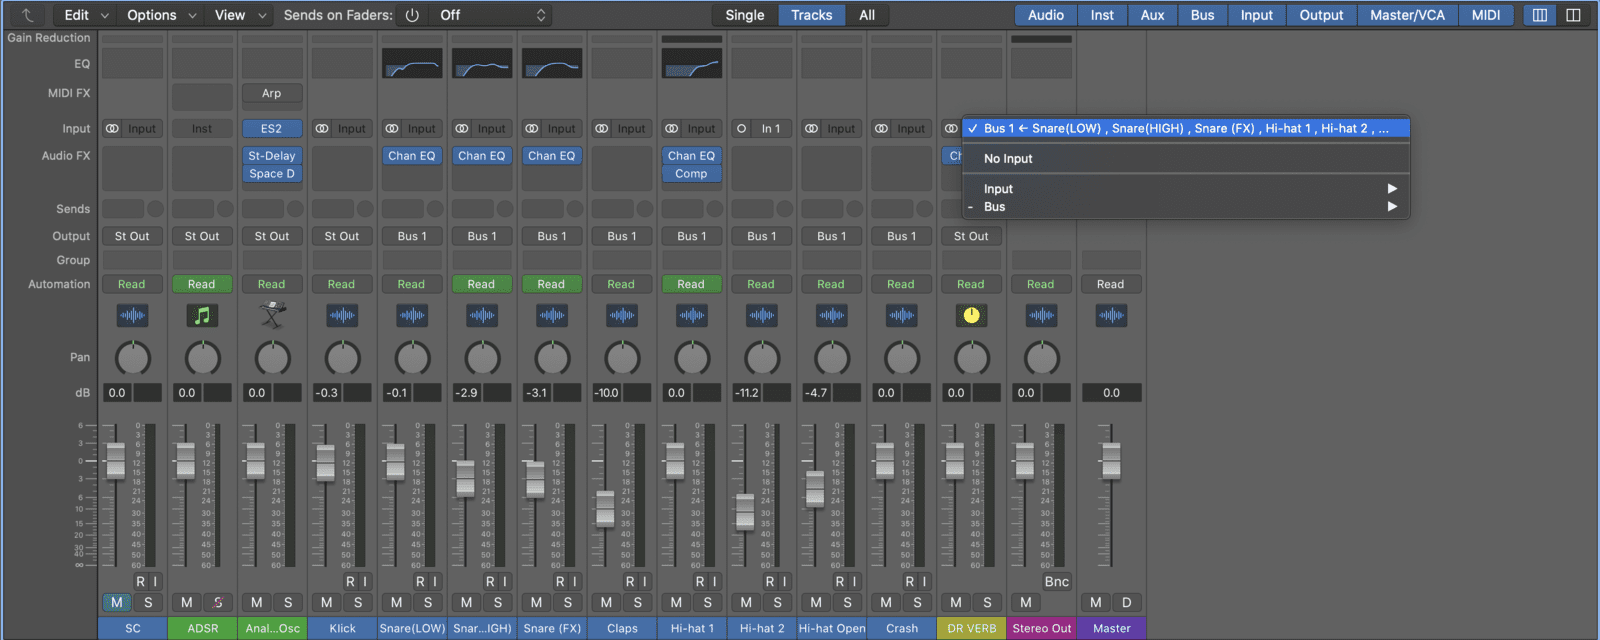Click the Master channel waveform icon
This screenshot has height=640, width=1600.
point(1111,316)
